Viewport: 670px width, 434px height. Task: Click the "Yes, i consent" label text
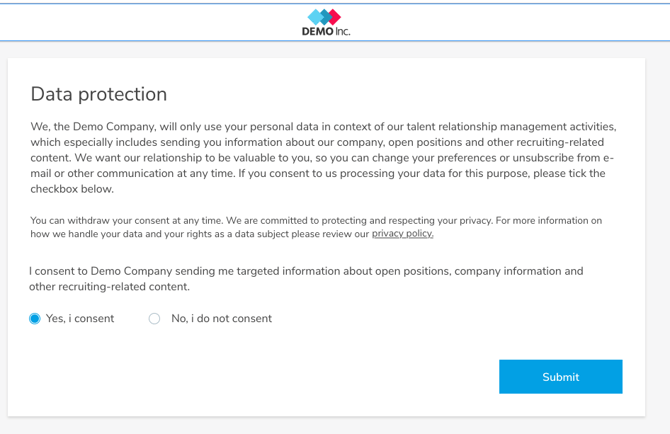80,319
